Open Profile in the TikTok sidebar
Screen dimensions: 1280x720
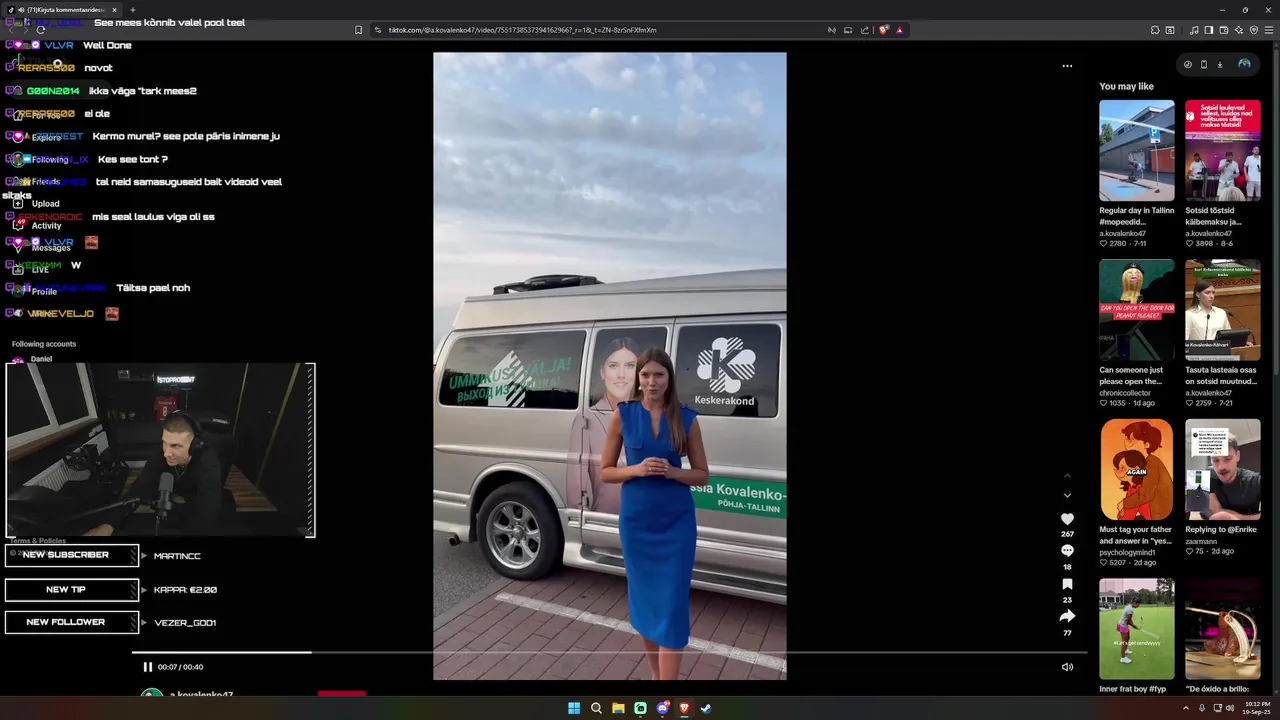pyautogui.click(x=44, y=291)
